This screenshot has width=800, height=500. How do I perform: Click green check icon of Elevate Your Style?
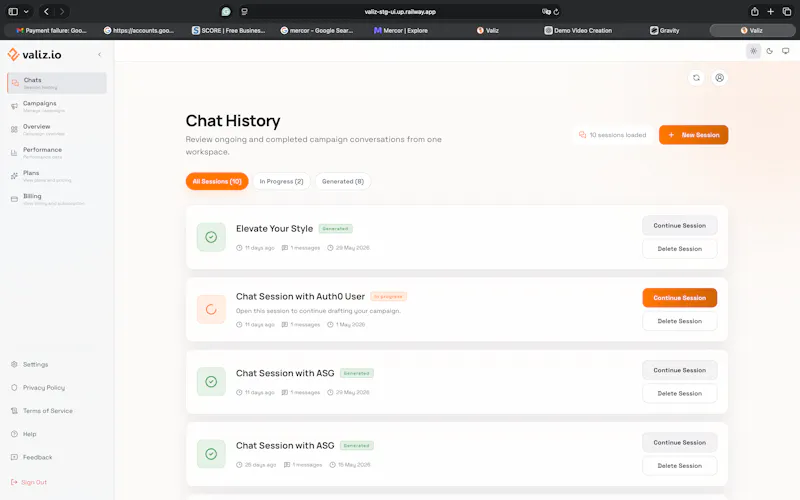click(x=211, y=237)
